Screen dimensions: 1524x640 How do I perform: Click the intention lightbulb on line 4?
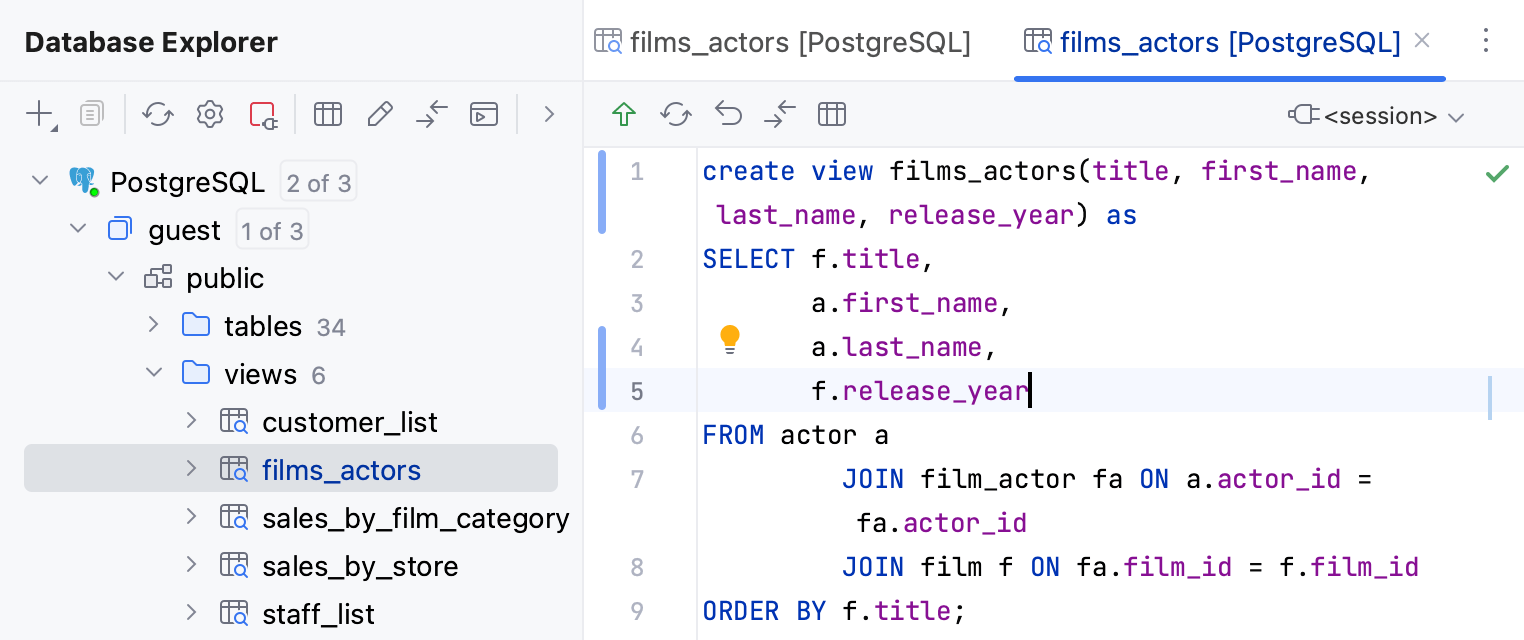(x=729, y=340)
